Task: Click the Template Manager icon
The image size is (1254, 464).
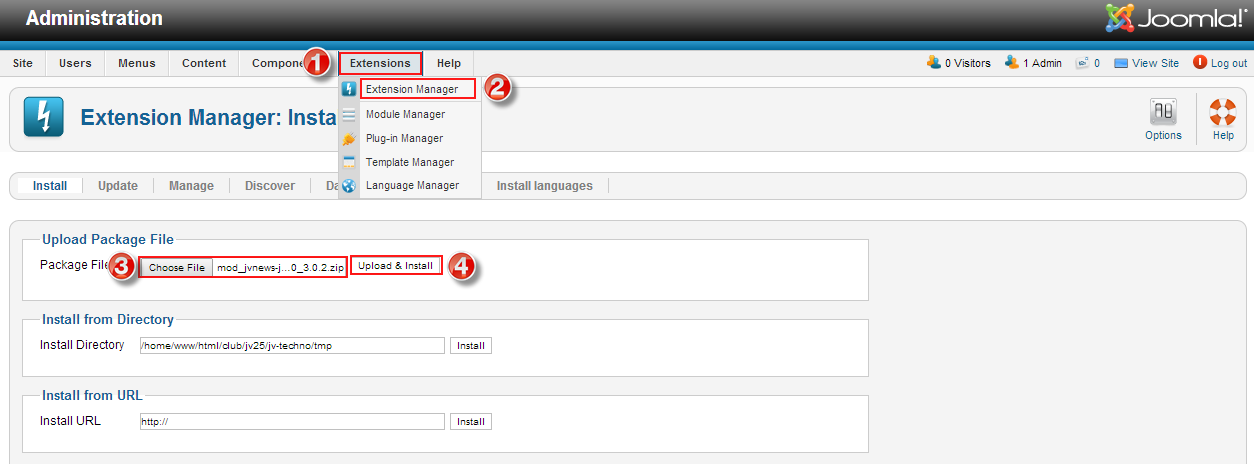Action: click(x=349, y=162)
